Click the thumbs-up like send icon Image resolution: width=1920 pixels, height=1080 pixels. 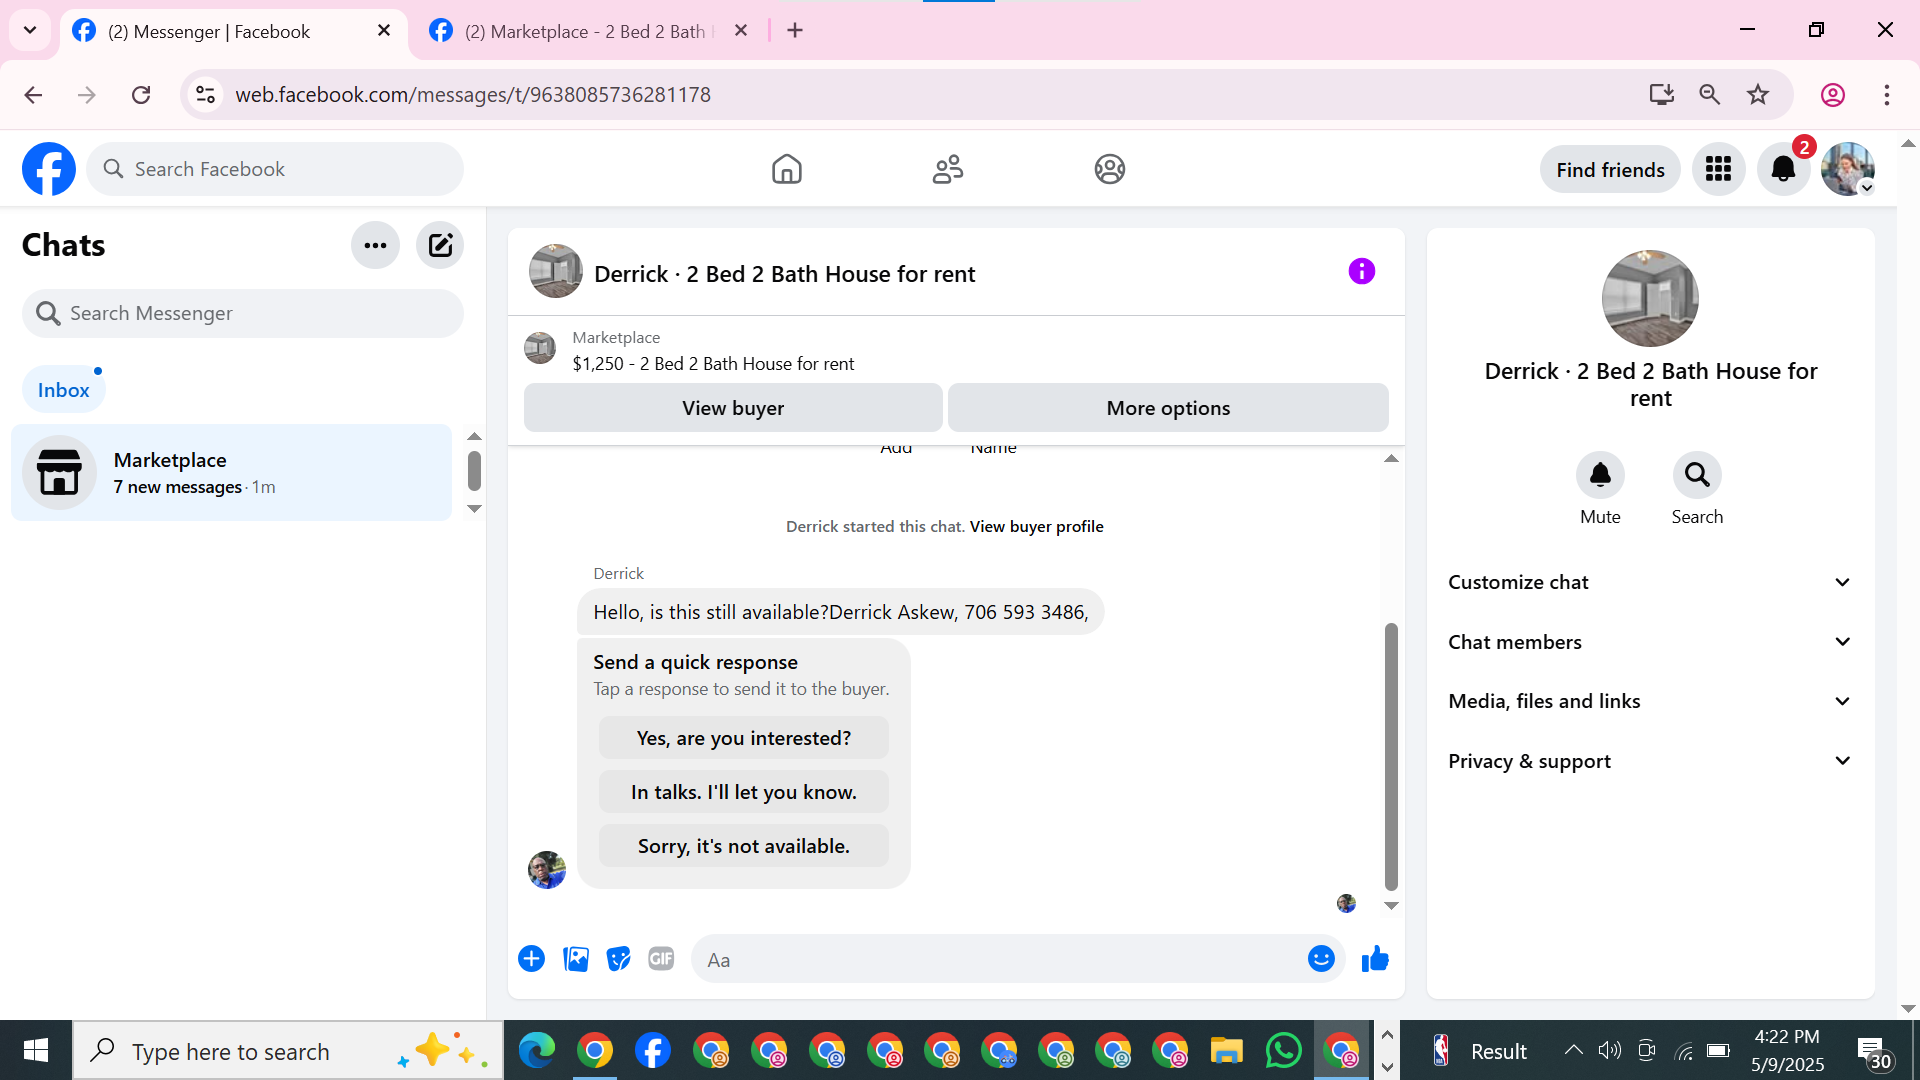tap(1375, 959)
